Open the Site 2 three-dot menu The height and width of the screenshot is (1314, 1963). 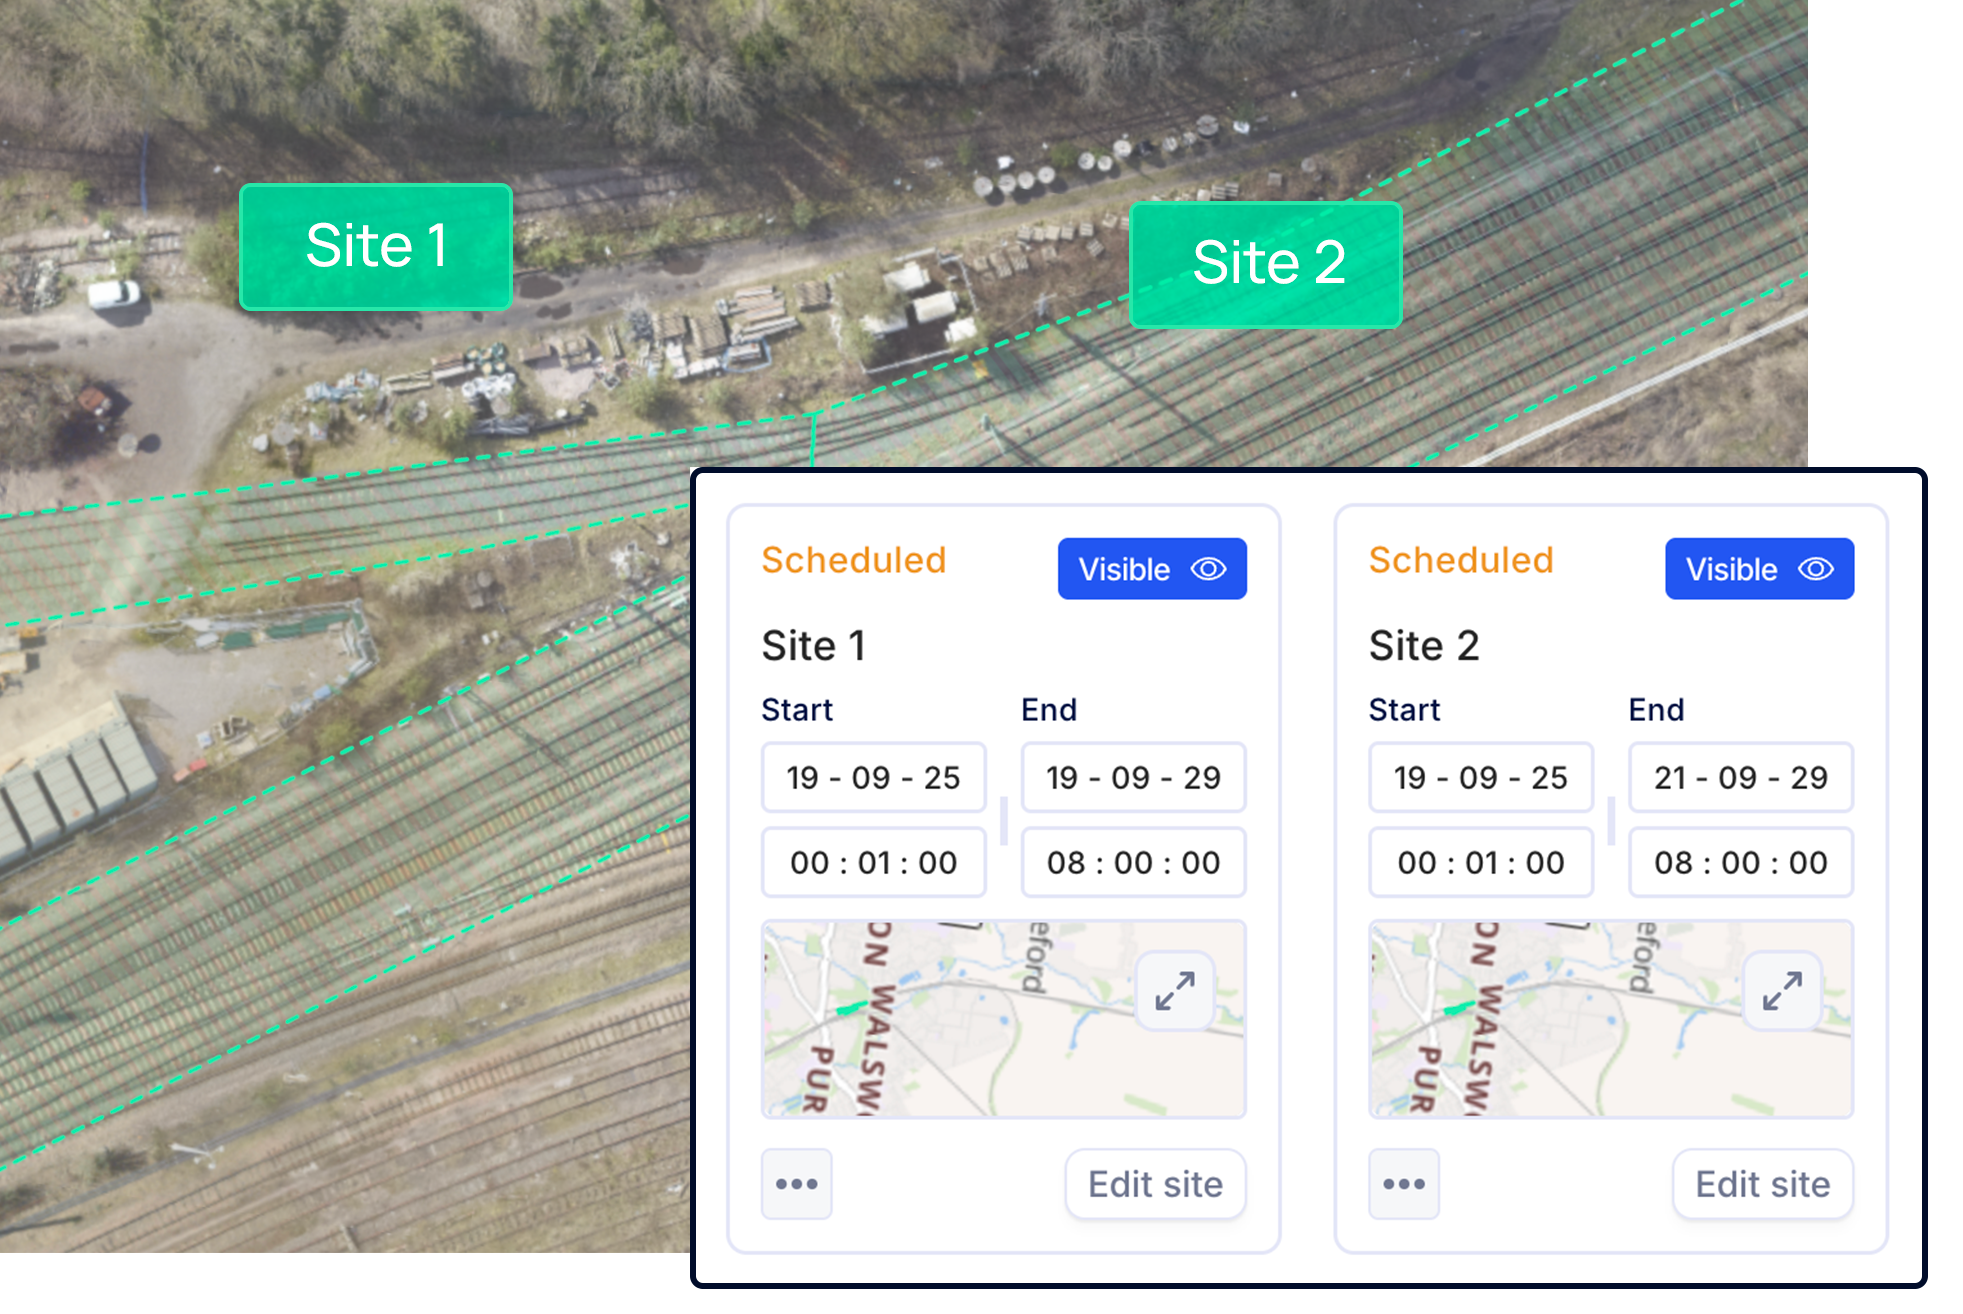click(x=1404, y=1184)
